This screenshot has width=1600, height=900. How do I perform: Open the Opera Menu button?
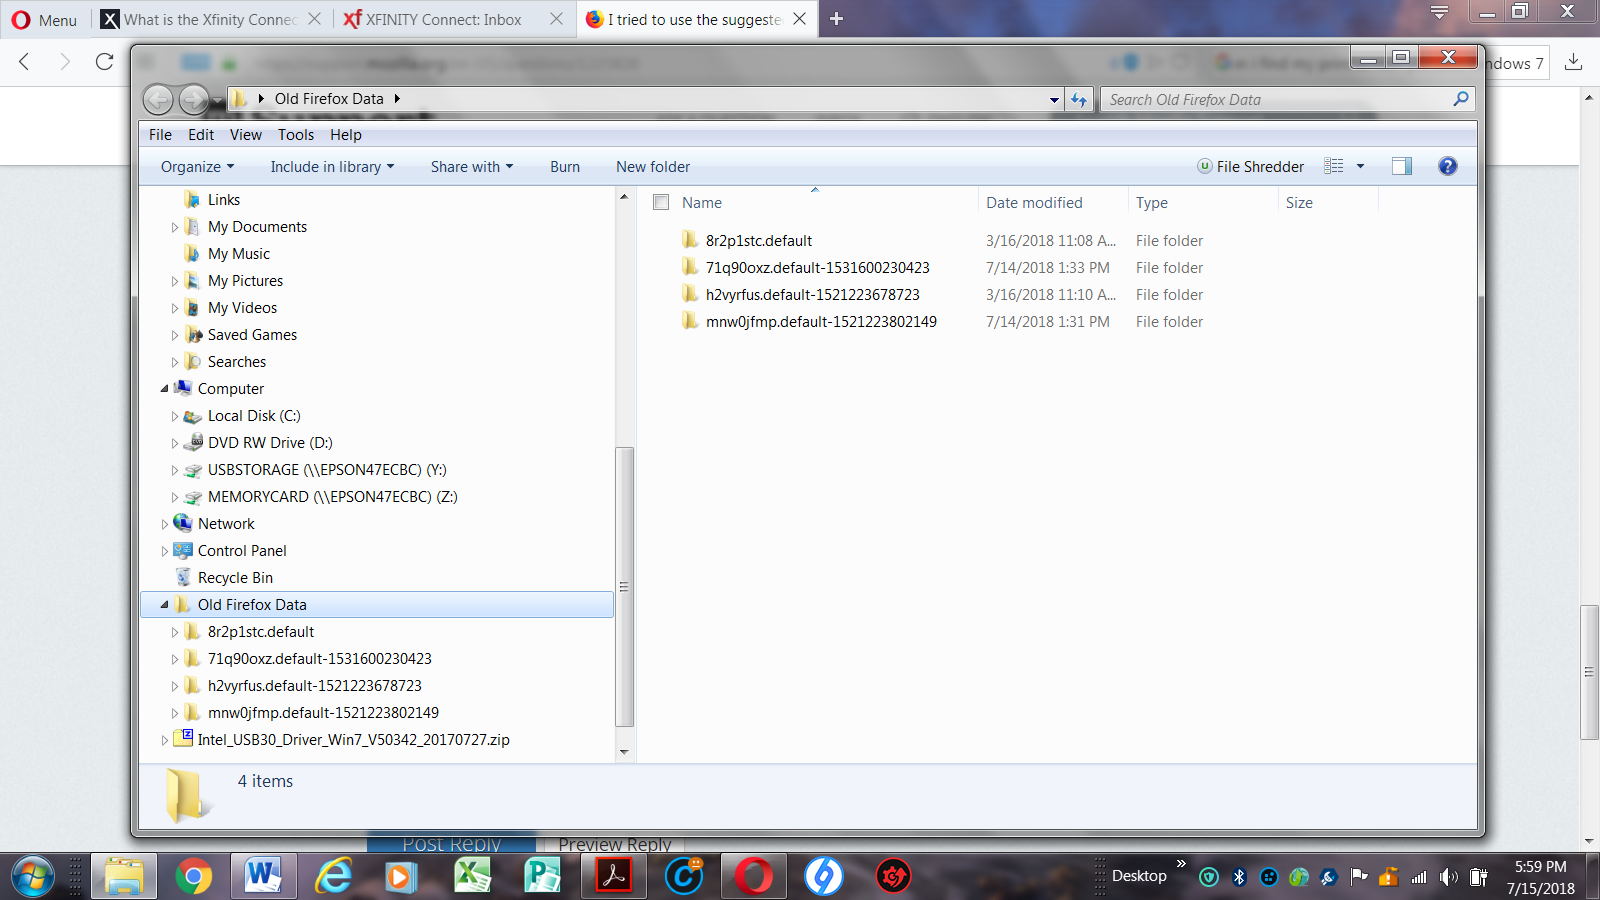[44, 20]
